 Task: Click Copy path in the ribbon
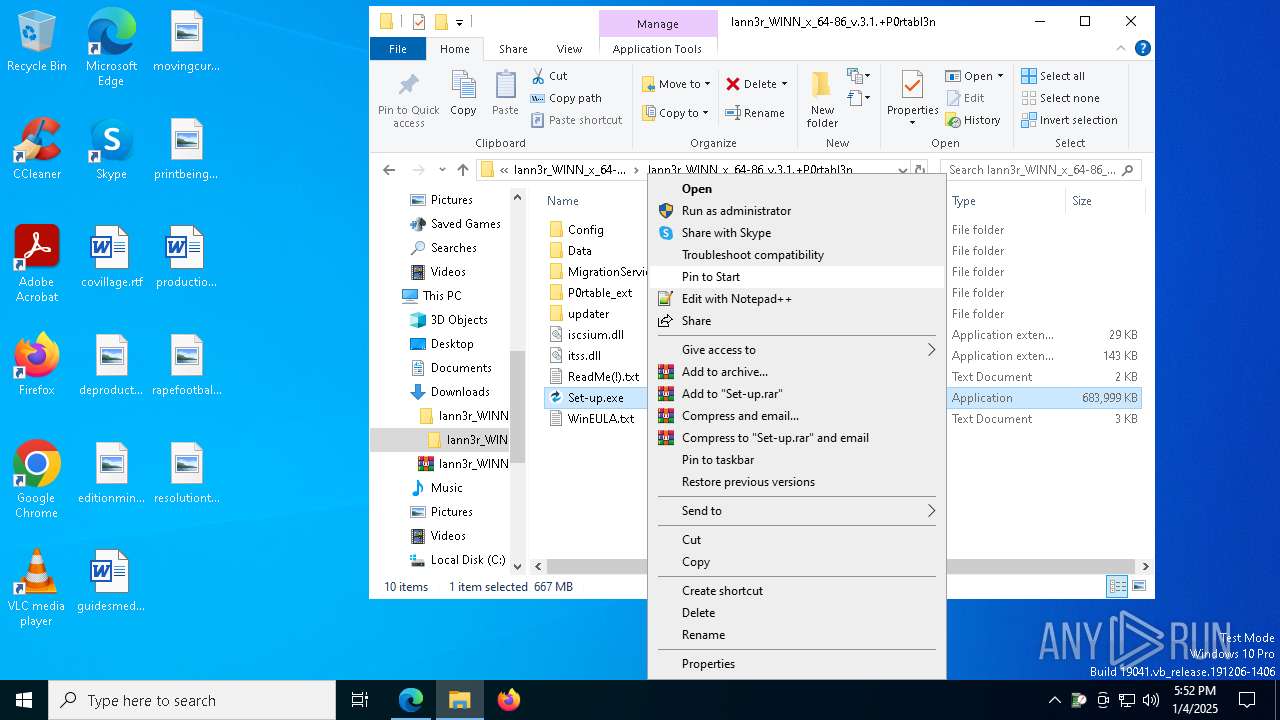tap(565, 98)
